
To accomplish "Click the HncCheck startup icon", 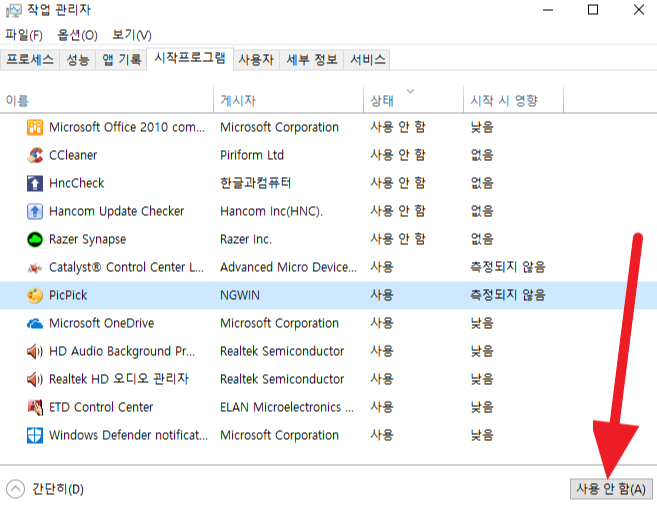I will coord(35,183).
